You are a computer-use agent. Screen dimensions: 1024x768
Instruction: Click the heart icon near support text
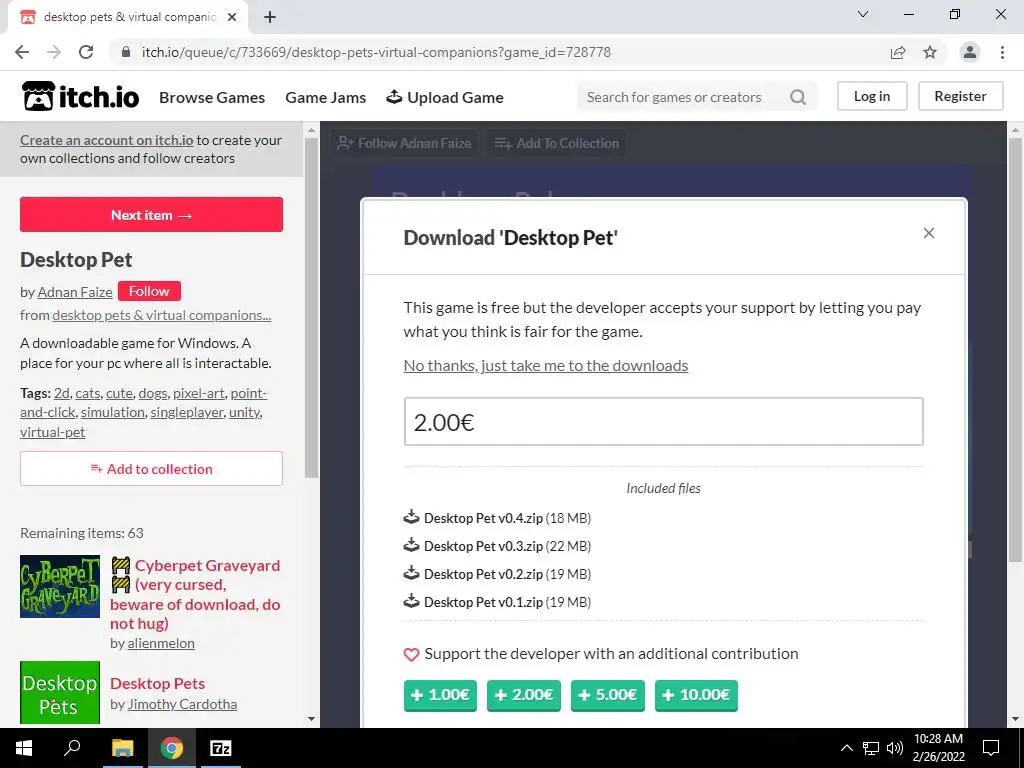click(x=411, y=654)
